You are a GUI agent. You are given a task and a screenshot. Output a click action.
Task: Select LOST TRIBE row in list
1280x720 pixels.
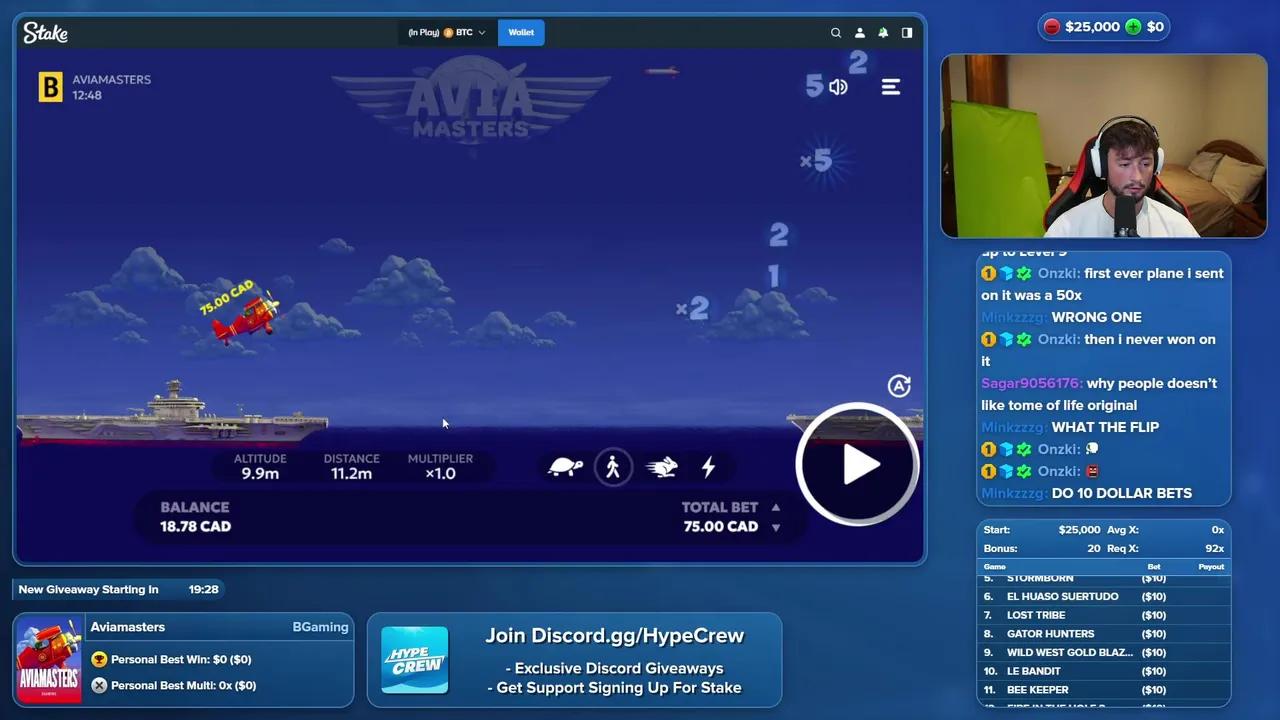click(x=1104, y=615)
